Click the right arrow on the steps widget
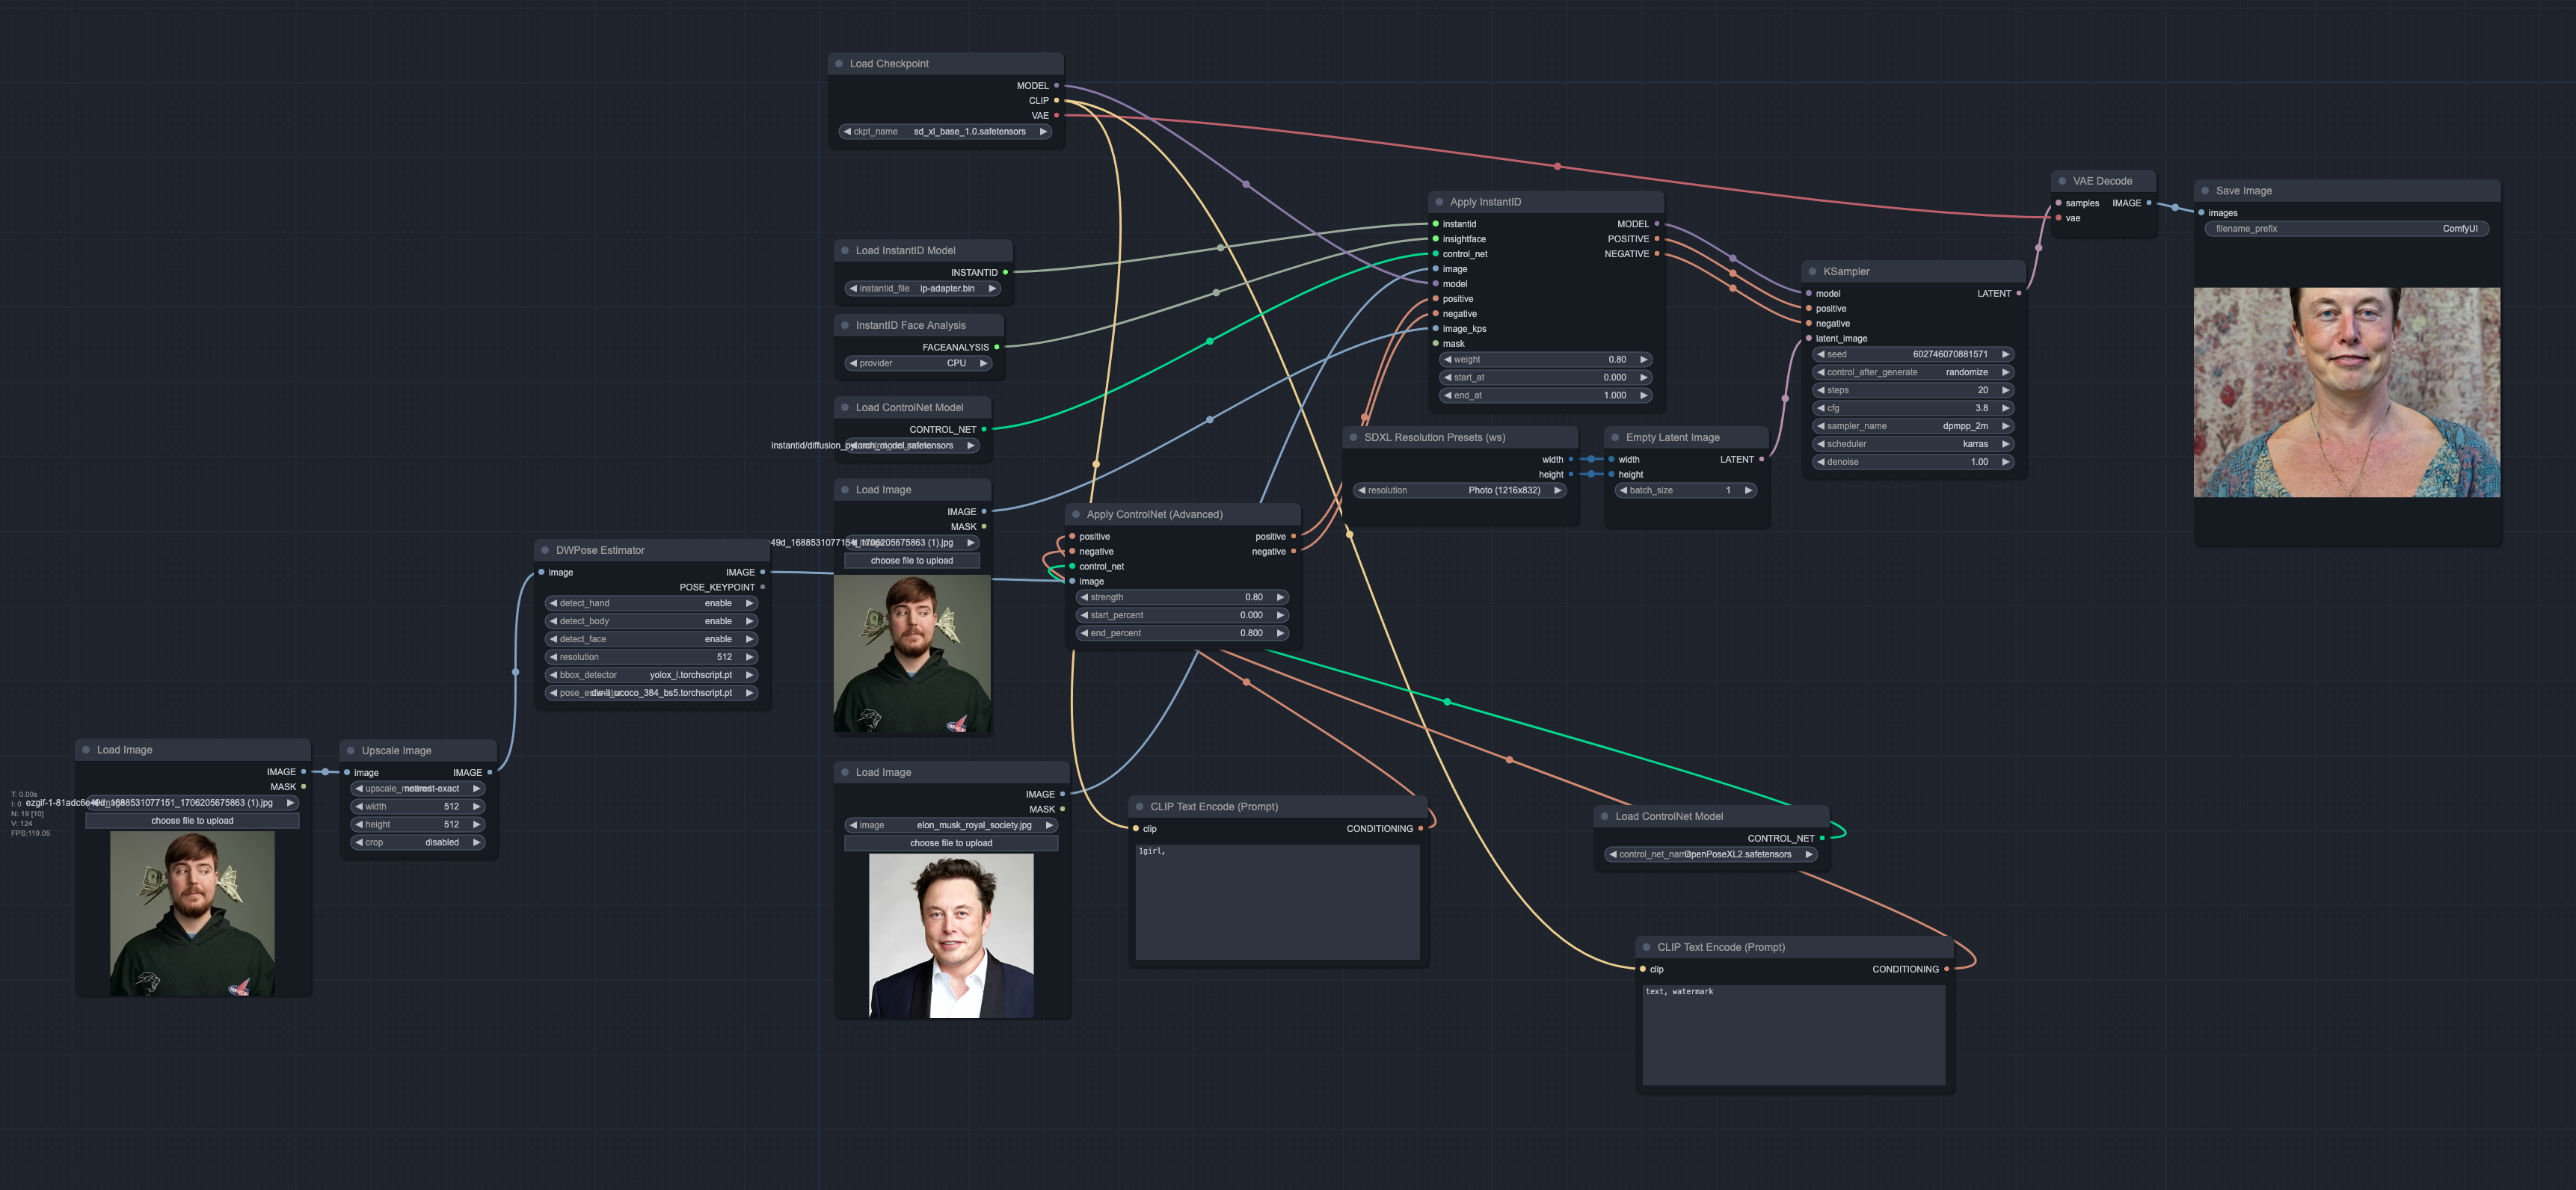2576x1190 pixels. [x=2005, y=390]
